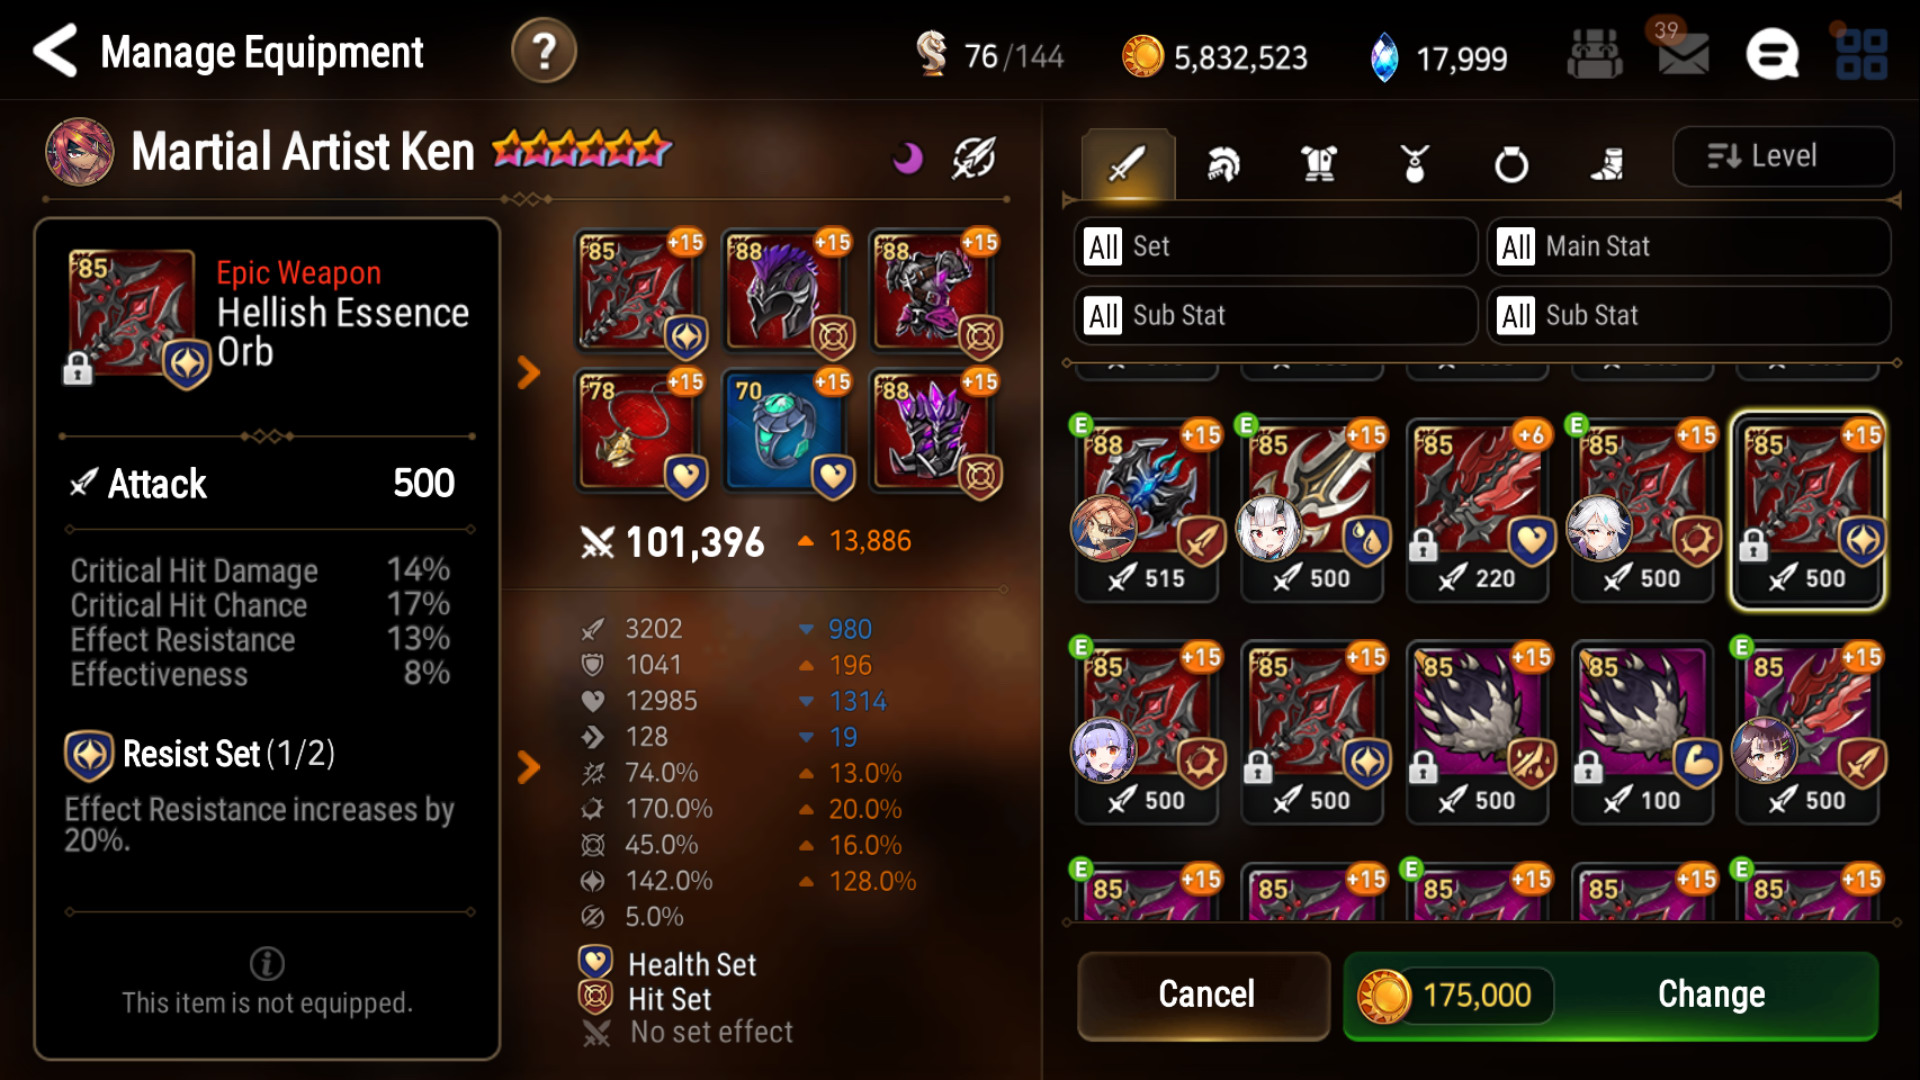1920x1080 pixels.
Task: Expand the stats panel orange arrow
Action: [x=528, y=767]
